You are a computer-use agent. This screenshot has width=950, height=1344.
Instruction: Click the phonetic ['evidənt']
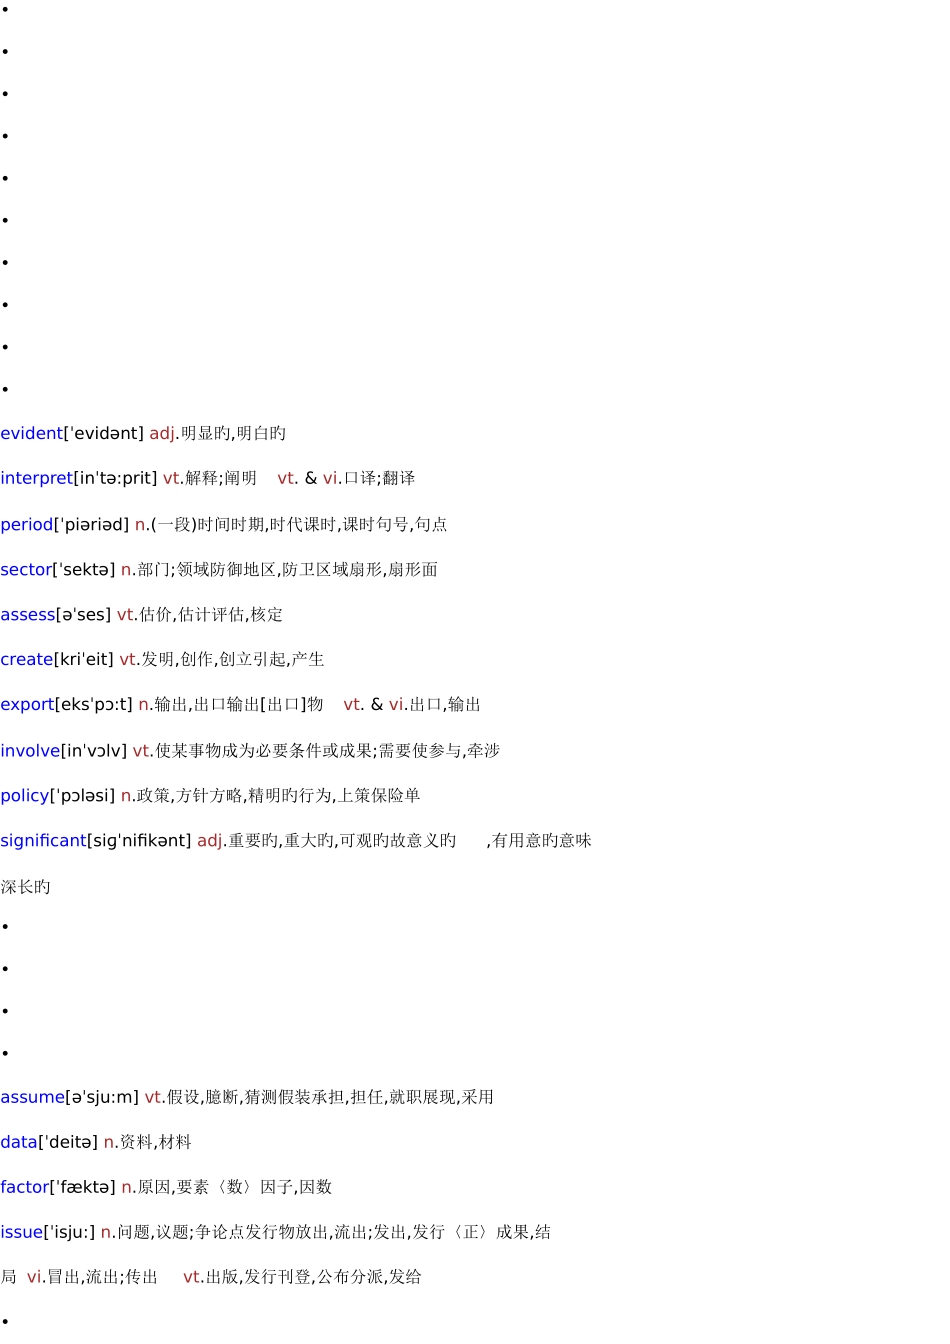[x=104, y=433]
